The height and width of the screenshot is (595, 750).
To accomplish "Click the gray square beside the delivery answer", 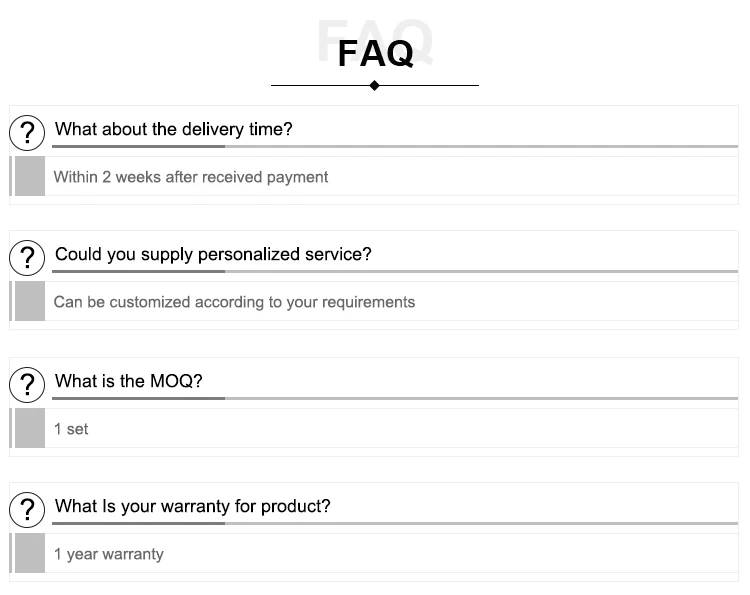I will (30, 177).
